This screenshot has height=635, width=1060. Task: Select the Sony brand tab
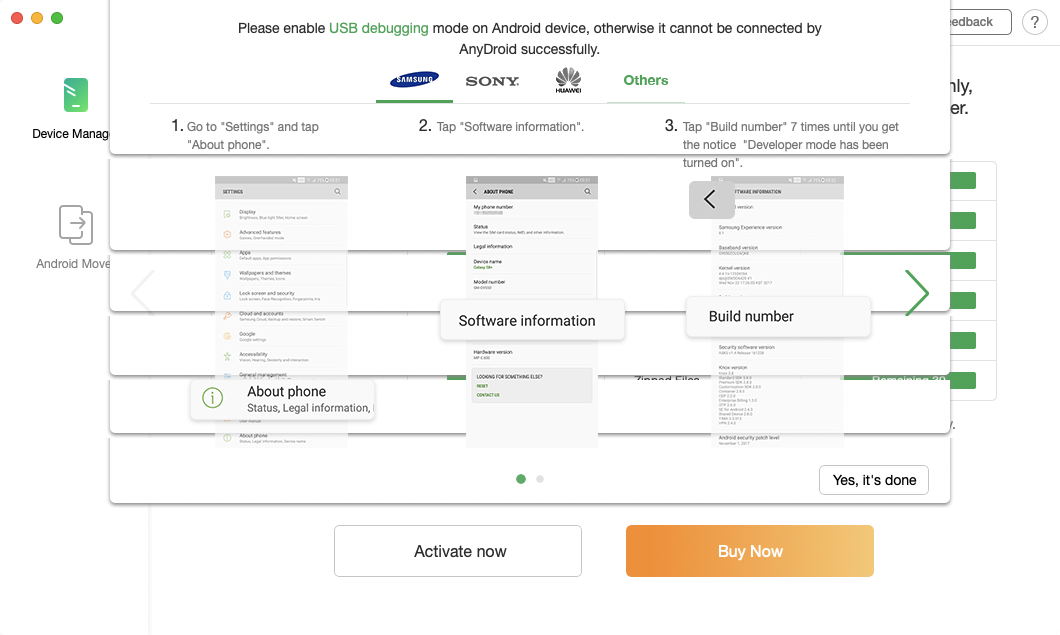tap(492, 81)
